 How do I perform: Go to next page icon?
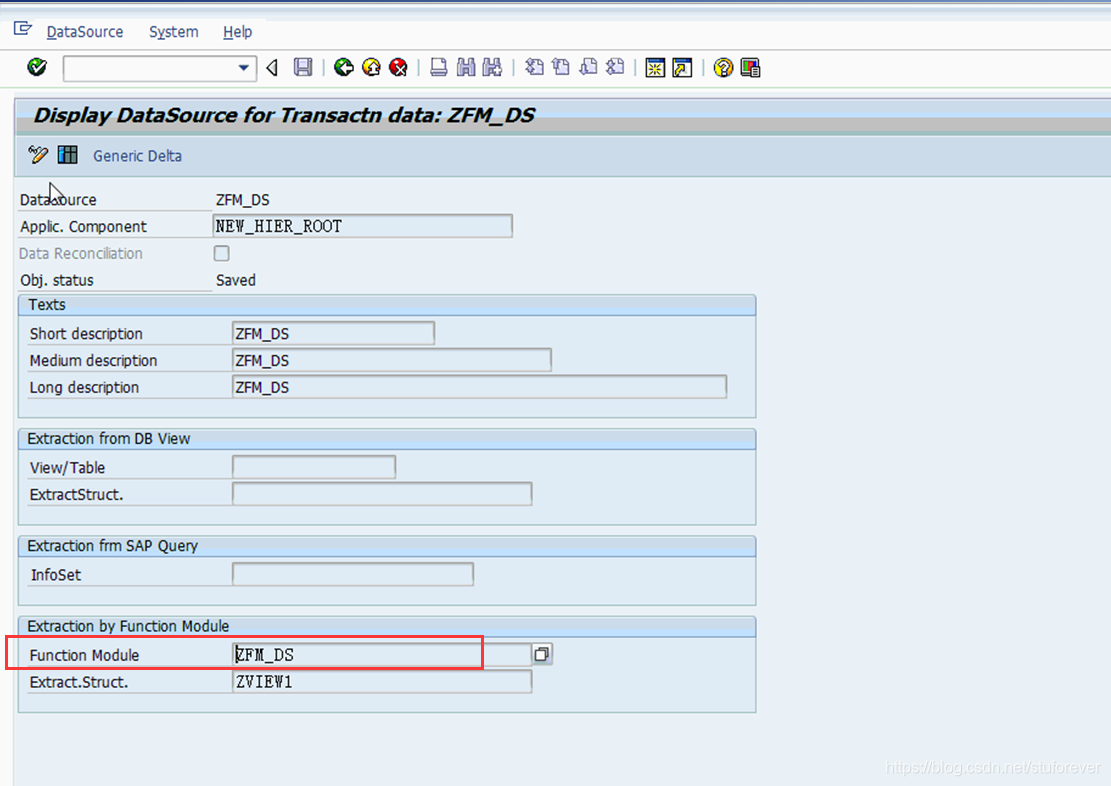tap(588, 67)
